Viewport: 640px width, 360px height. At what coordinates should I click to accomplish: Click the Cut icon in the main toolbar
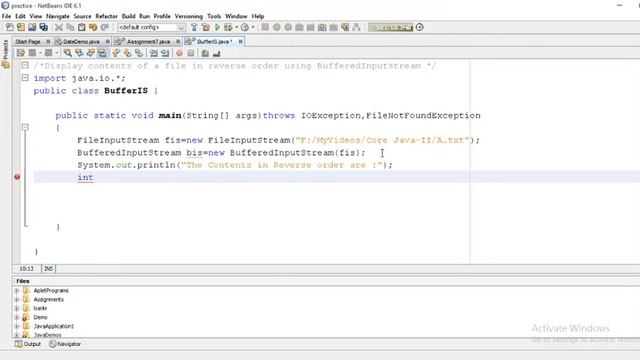click(59, 27)
